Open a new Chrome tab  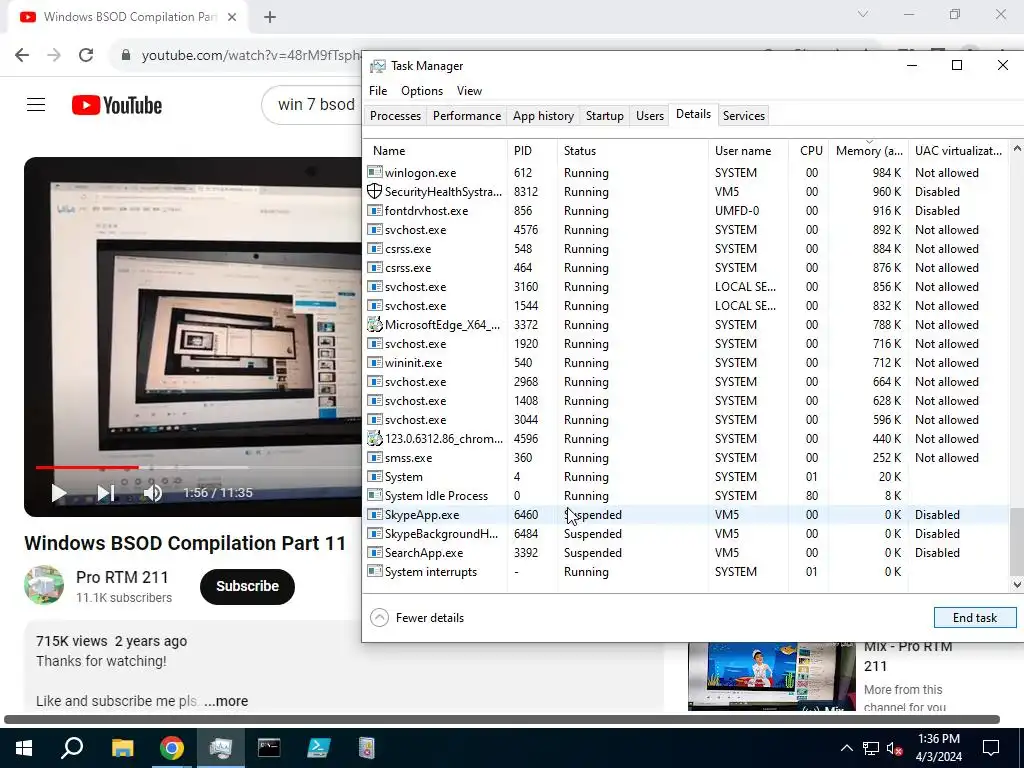point(270,17)
